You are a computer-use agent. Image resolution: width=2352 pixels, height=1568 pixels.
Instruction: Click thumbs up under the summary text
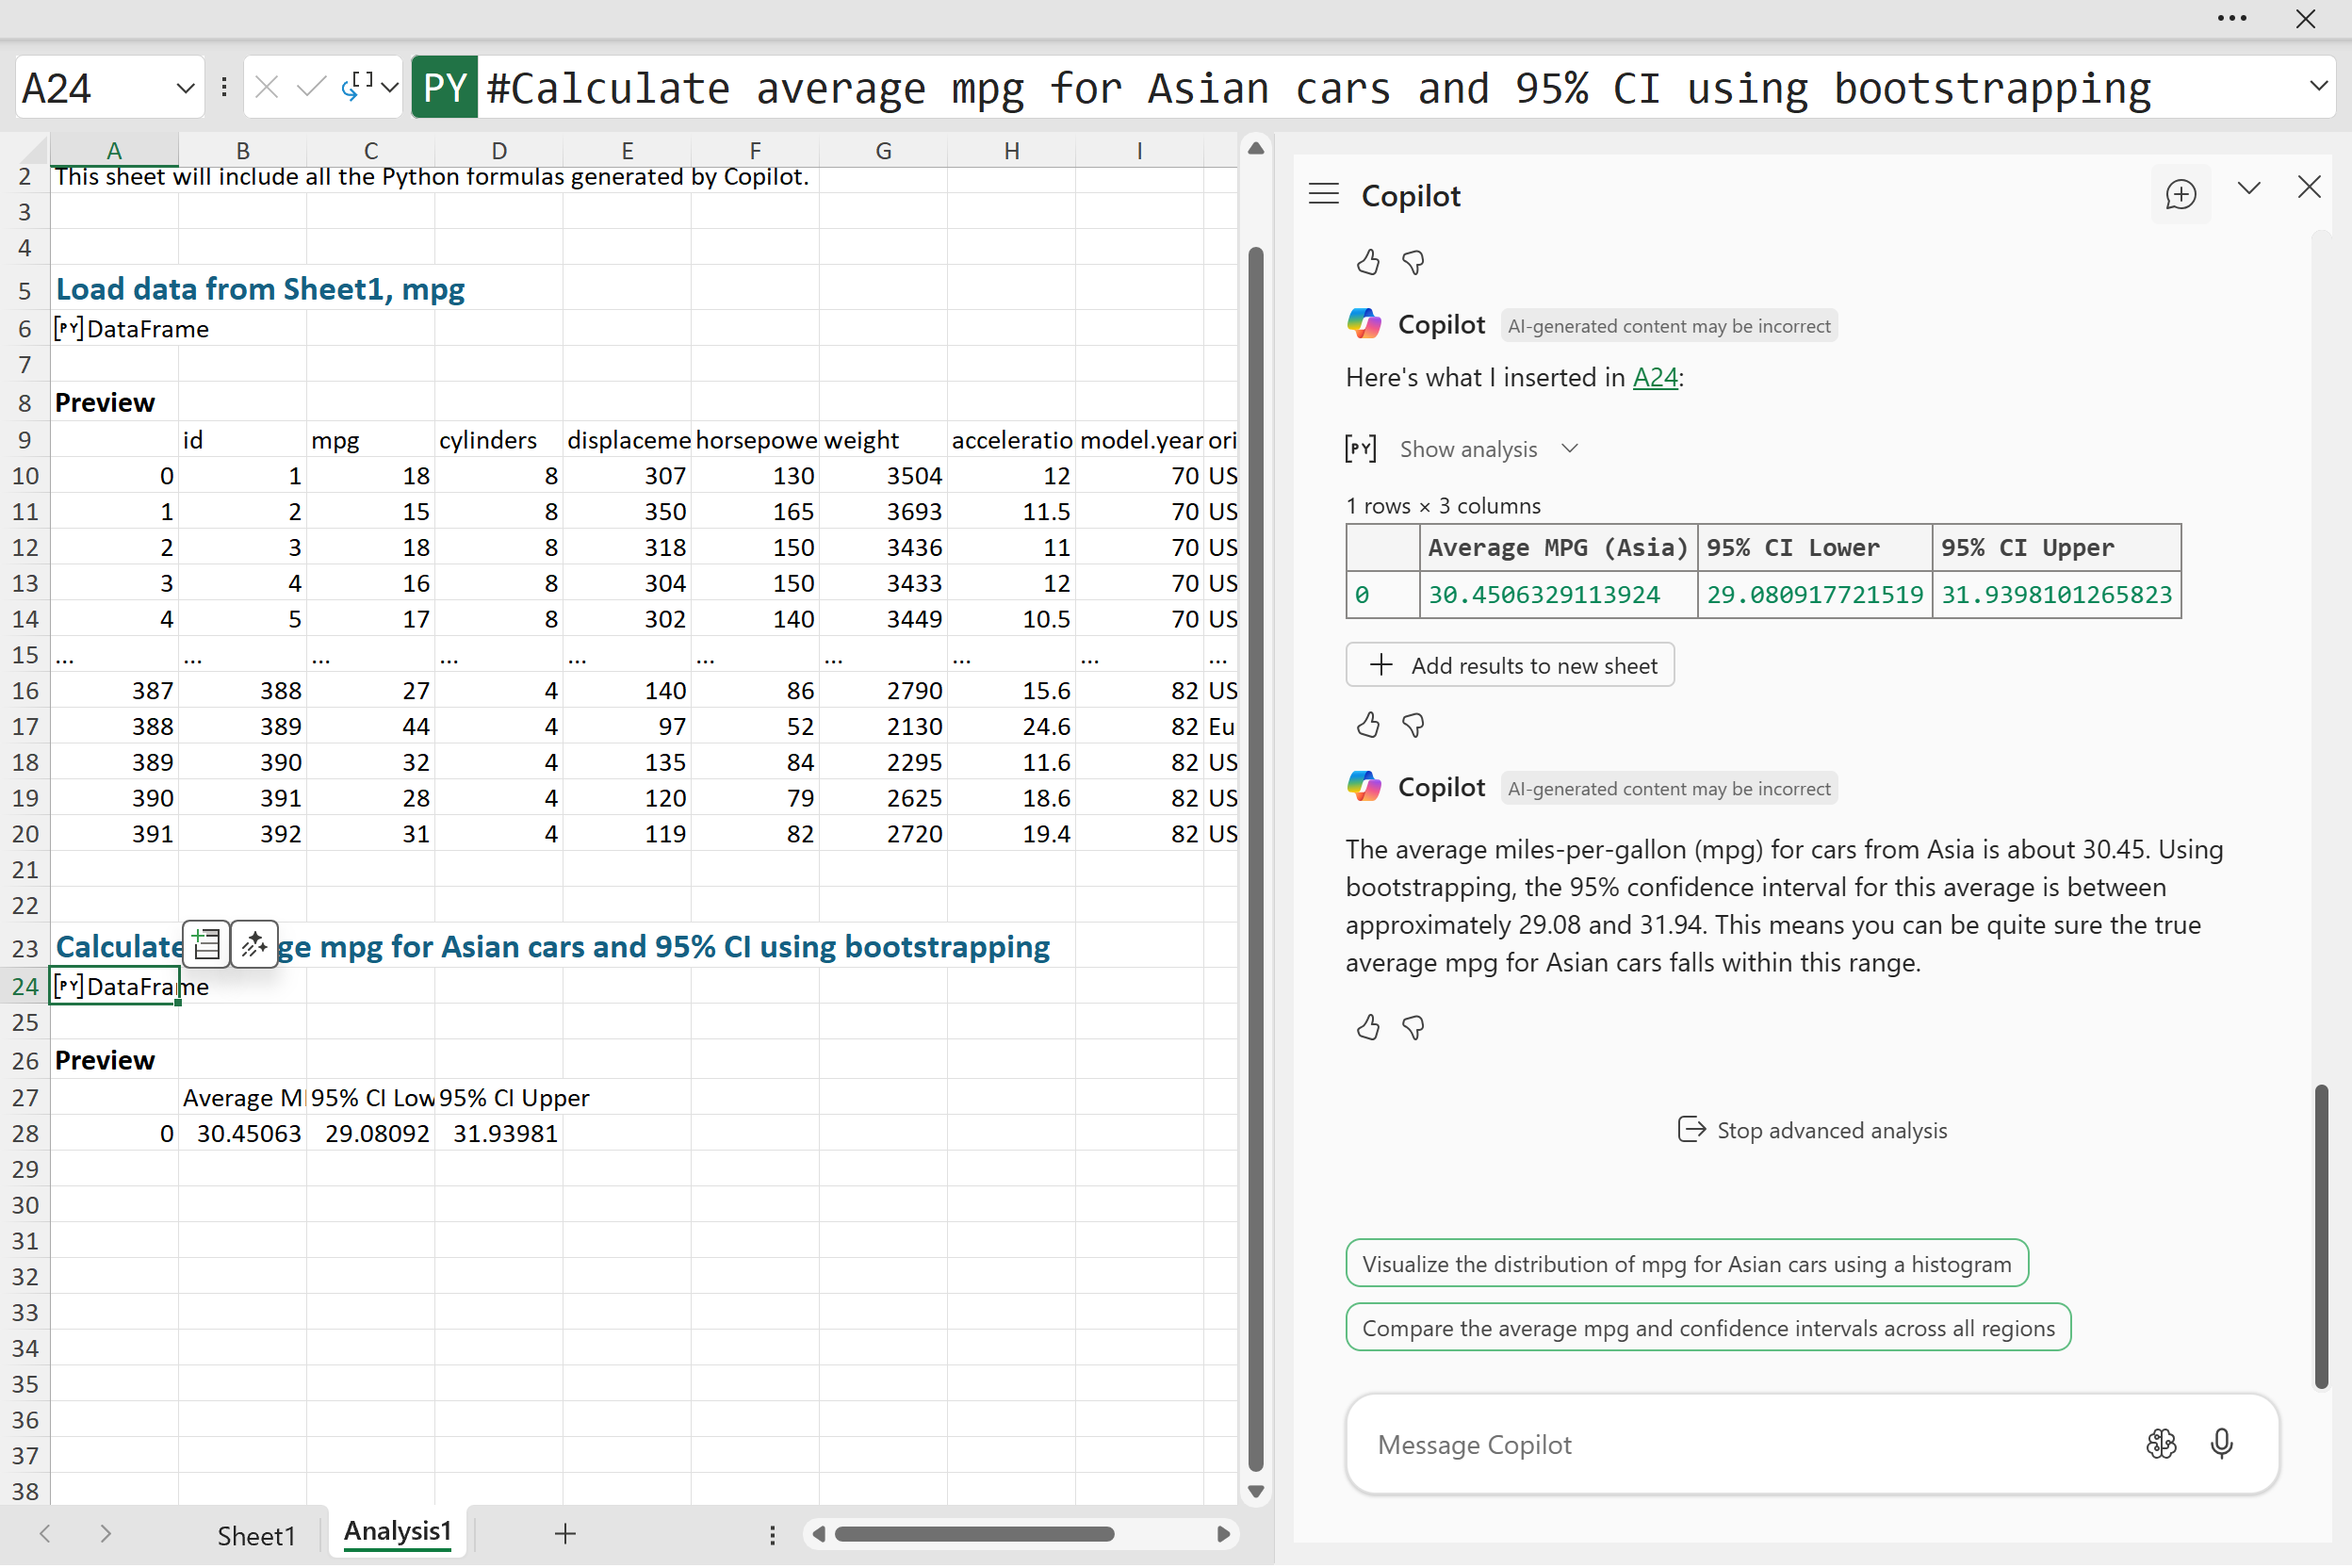point(1367,1027)
